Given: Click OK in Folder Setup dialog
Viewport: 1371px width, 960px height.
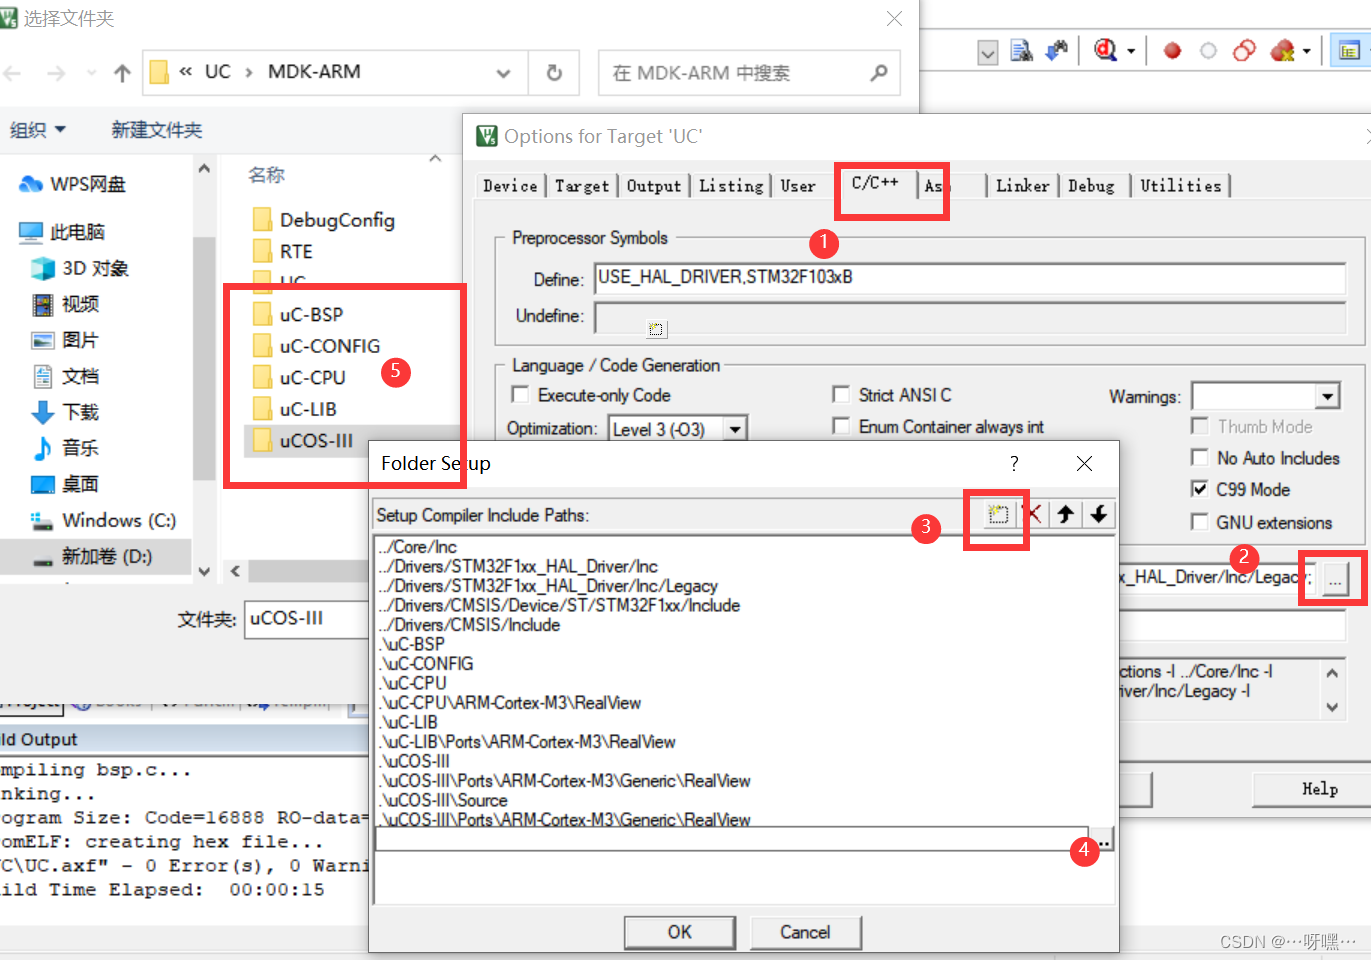Looking at the screenshot, I should (x=680, y=932).
